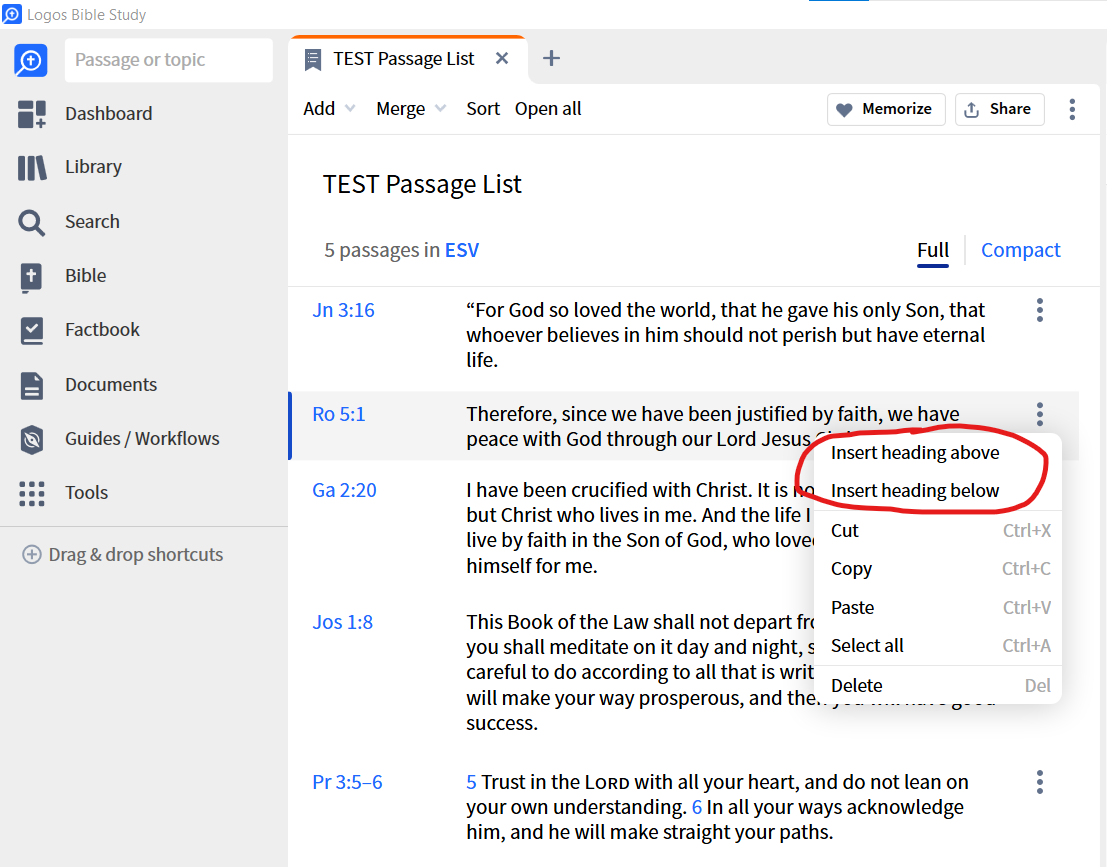Click the Share button
Screen dimensions: 1107x867
1000,109
